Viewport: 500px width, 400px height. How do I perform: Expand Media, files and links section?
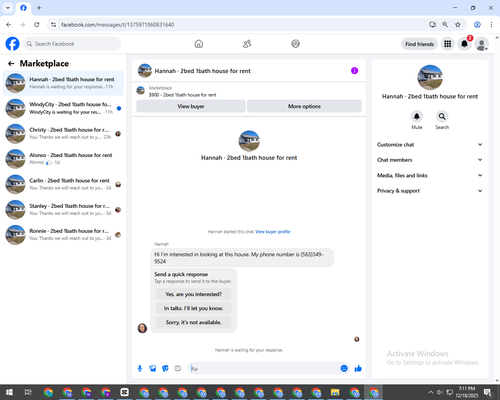pyautogui.click(x=430, y=175)
